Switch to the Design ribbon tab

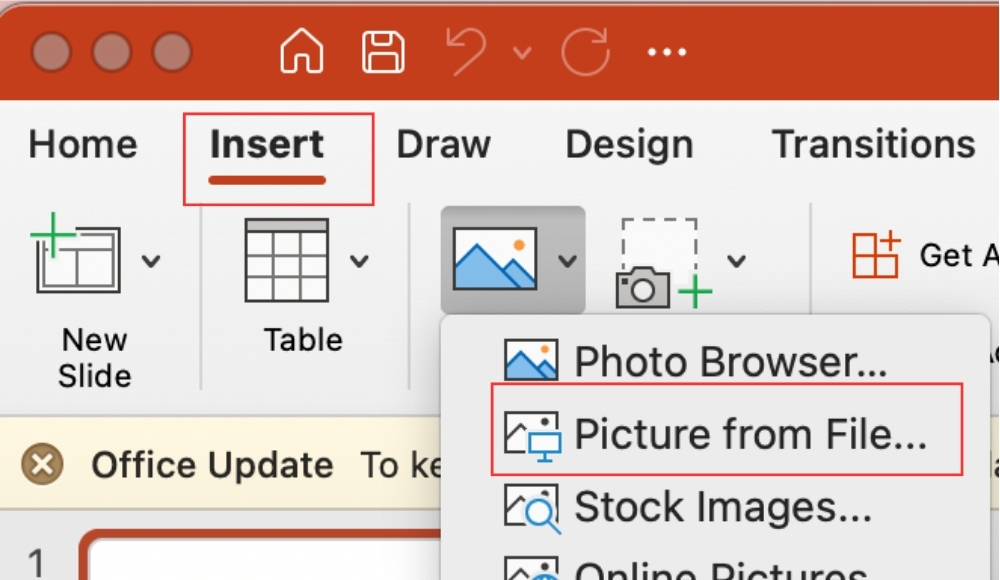point(628,144)
